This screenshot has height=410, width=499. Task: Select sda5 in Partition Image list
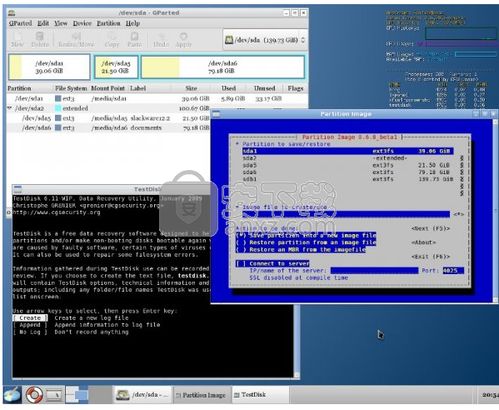[x=348, y=165]
